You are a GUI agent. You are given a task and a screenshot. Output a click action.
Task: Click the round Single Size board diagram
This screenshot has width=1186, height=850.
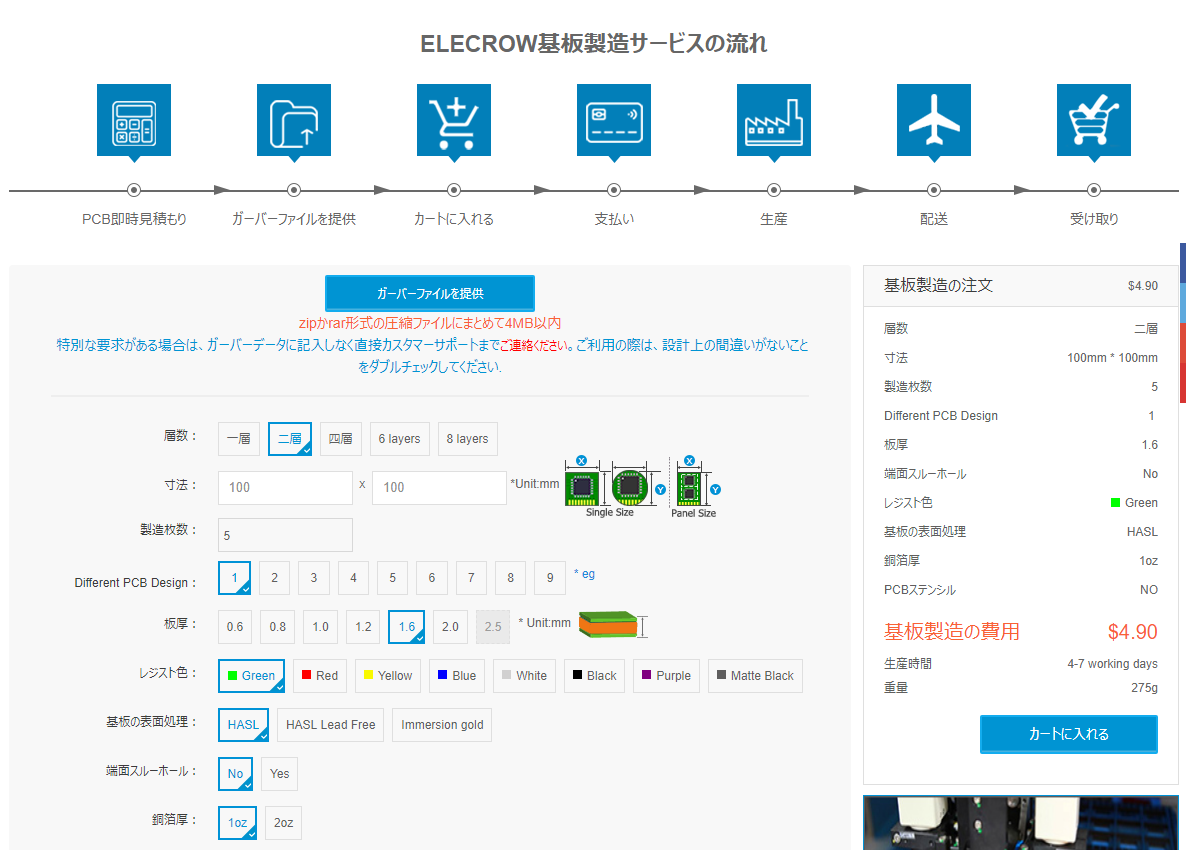[629, 487]
